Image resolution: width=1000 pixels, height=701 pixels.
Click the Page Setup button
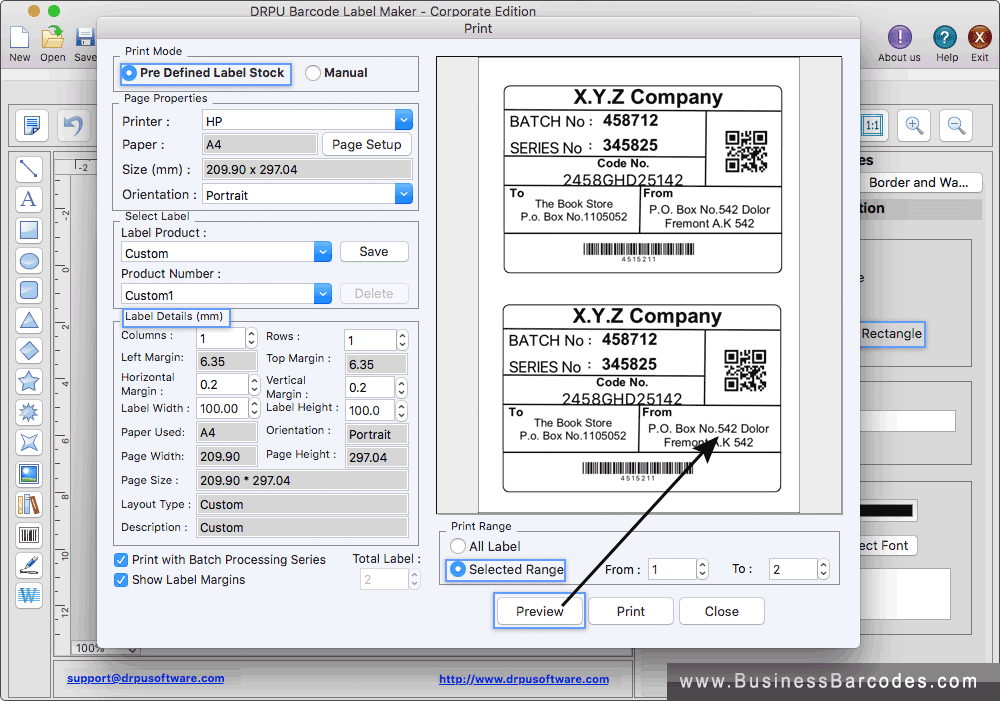click(367, 144)
